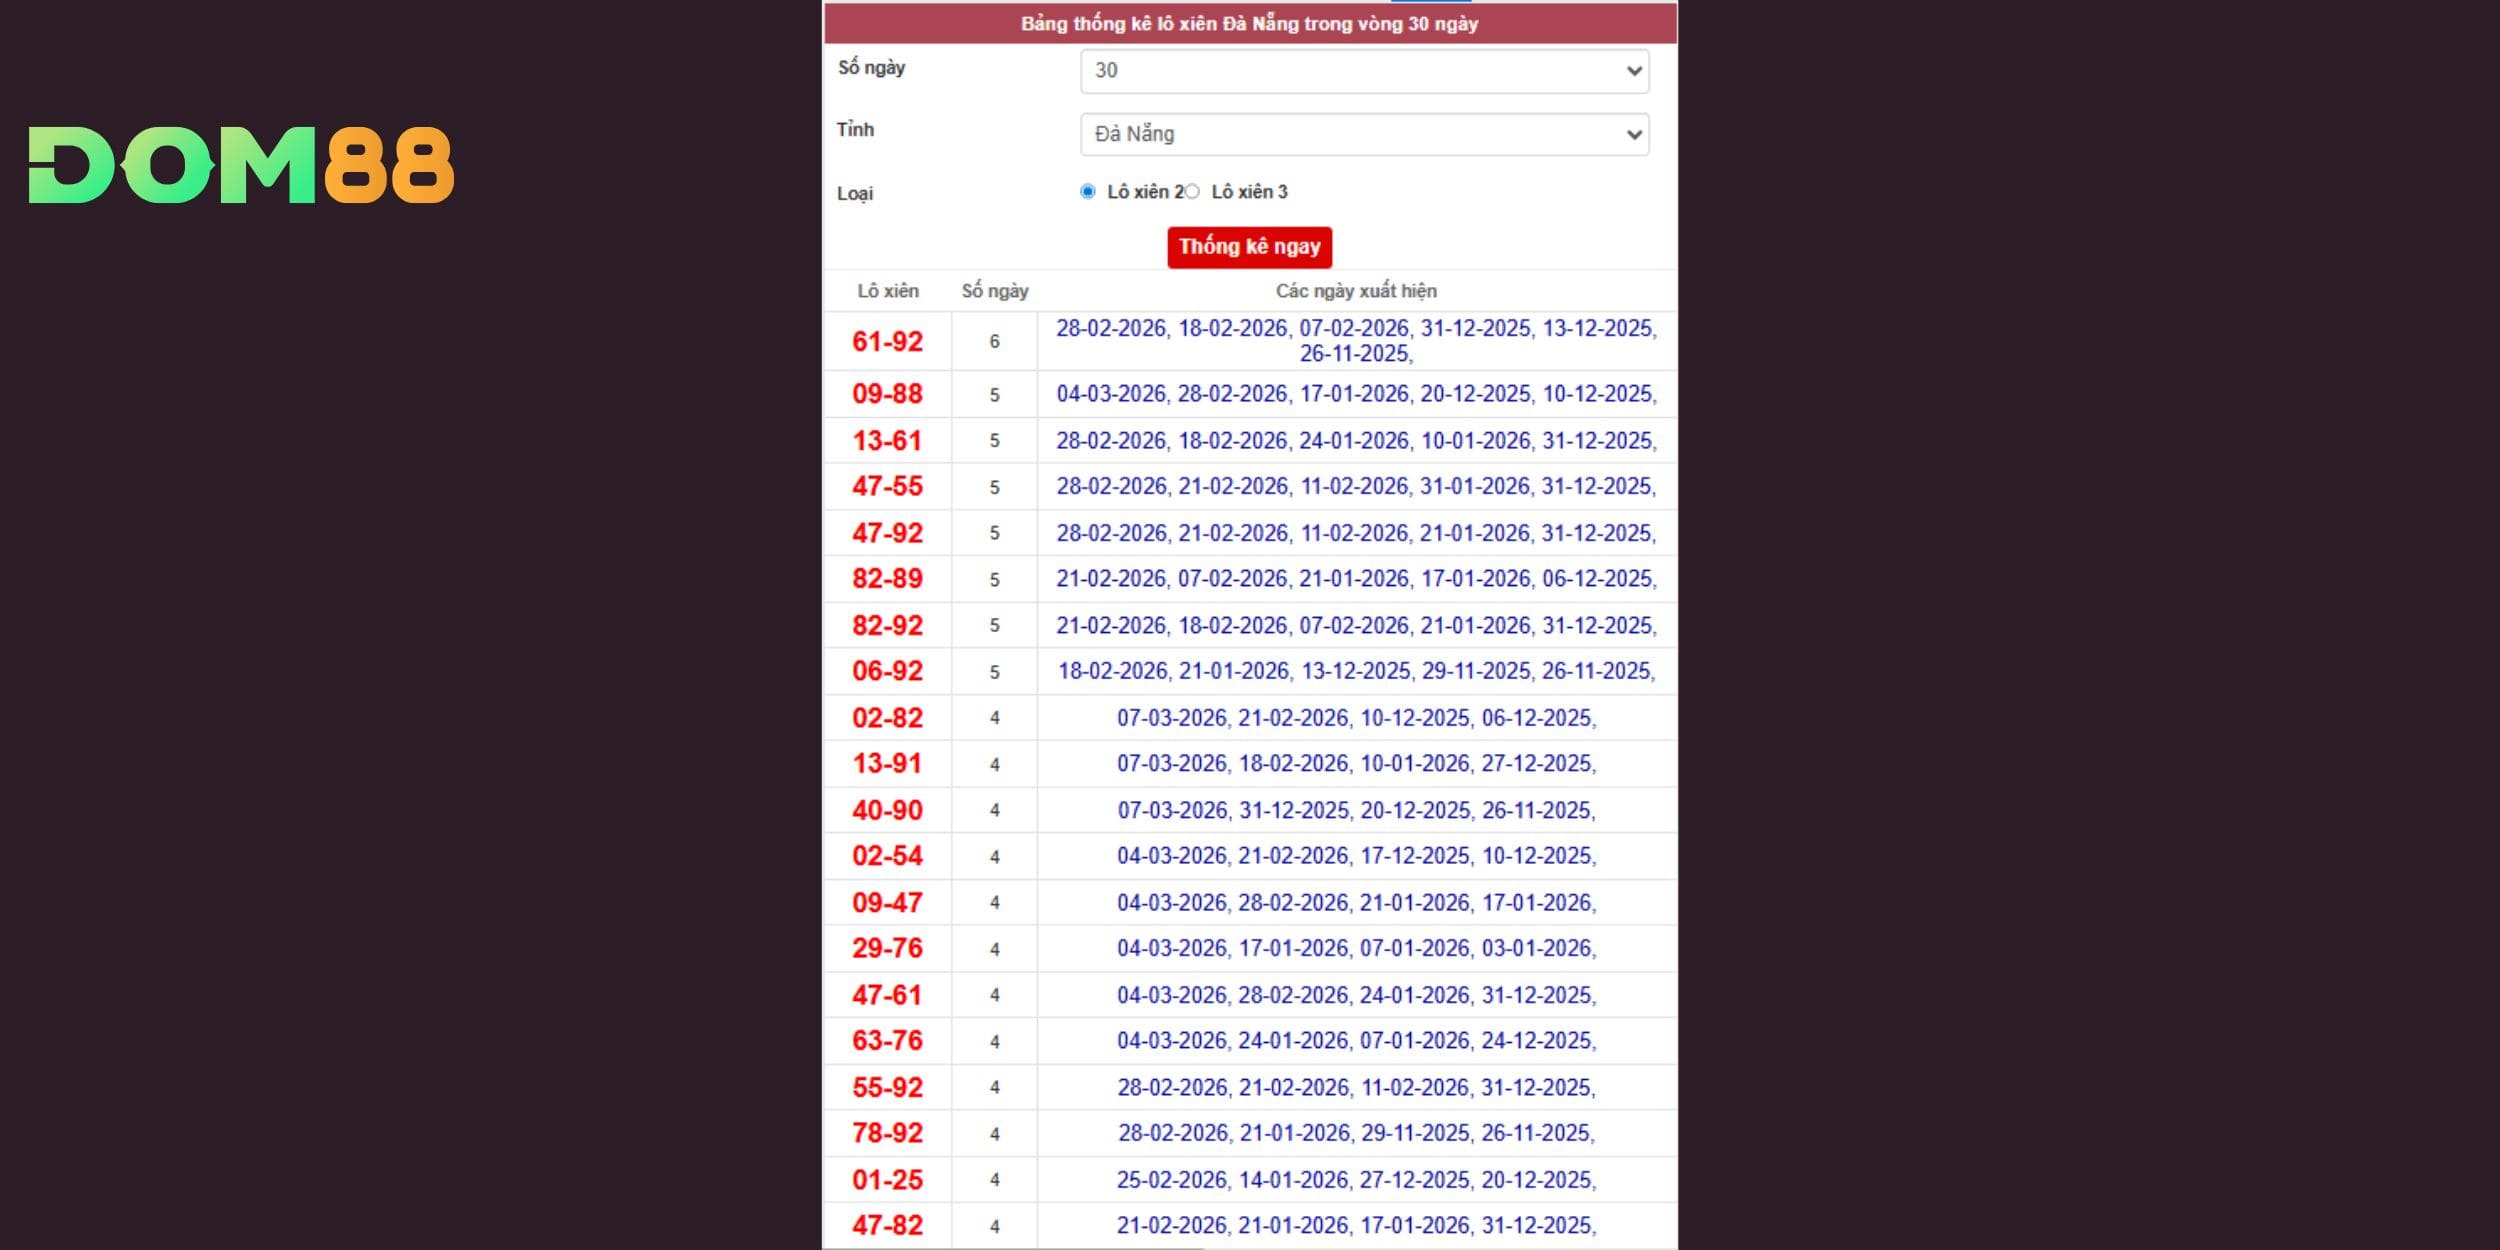Image resolution: width=2500 pixels, height=1250 pixels.
Task: Select the 02-82 pair row
Action: [x=887, y=718]
